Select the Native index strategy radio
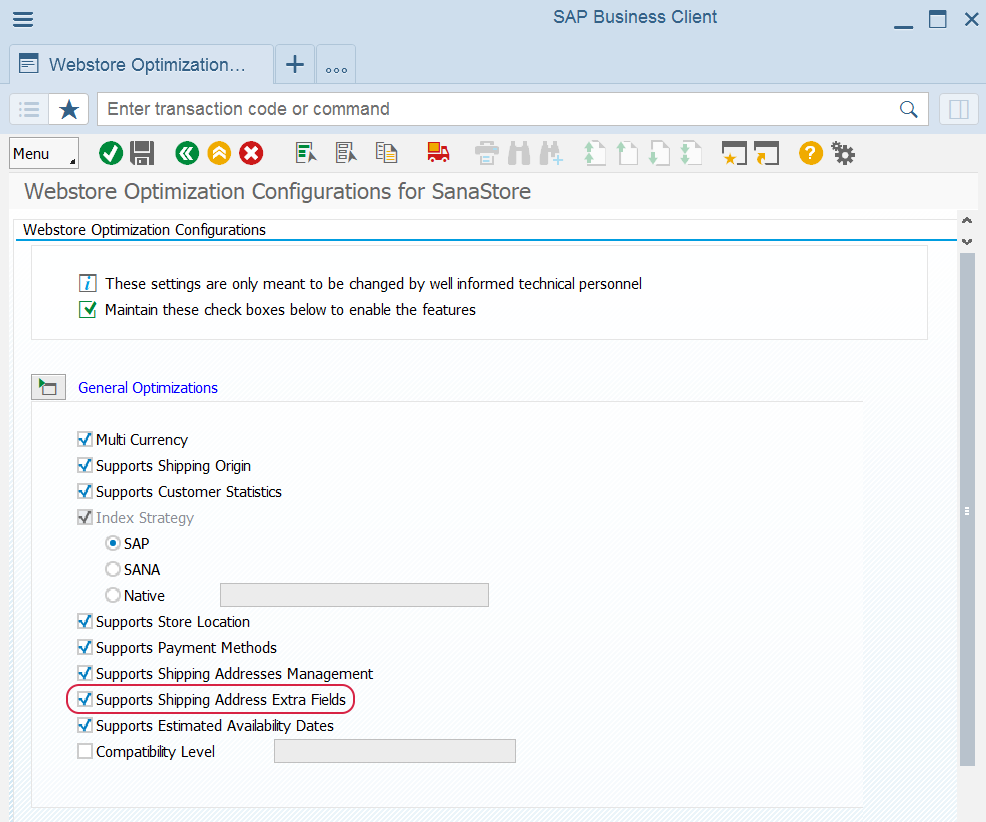This screenshot has width=986, height=822. [113, 595]
